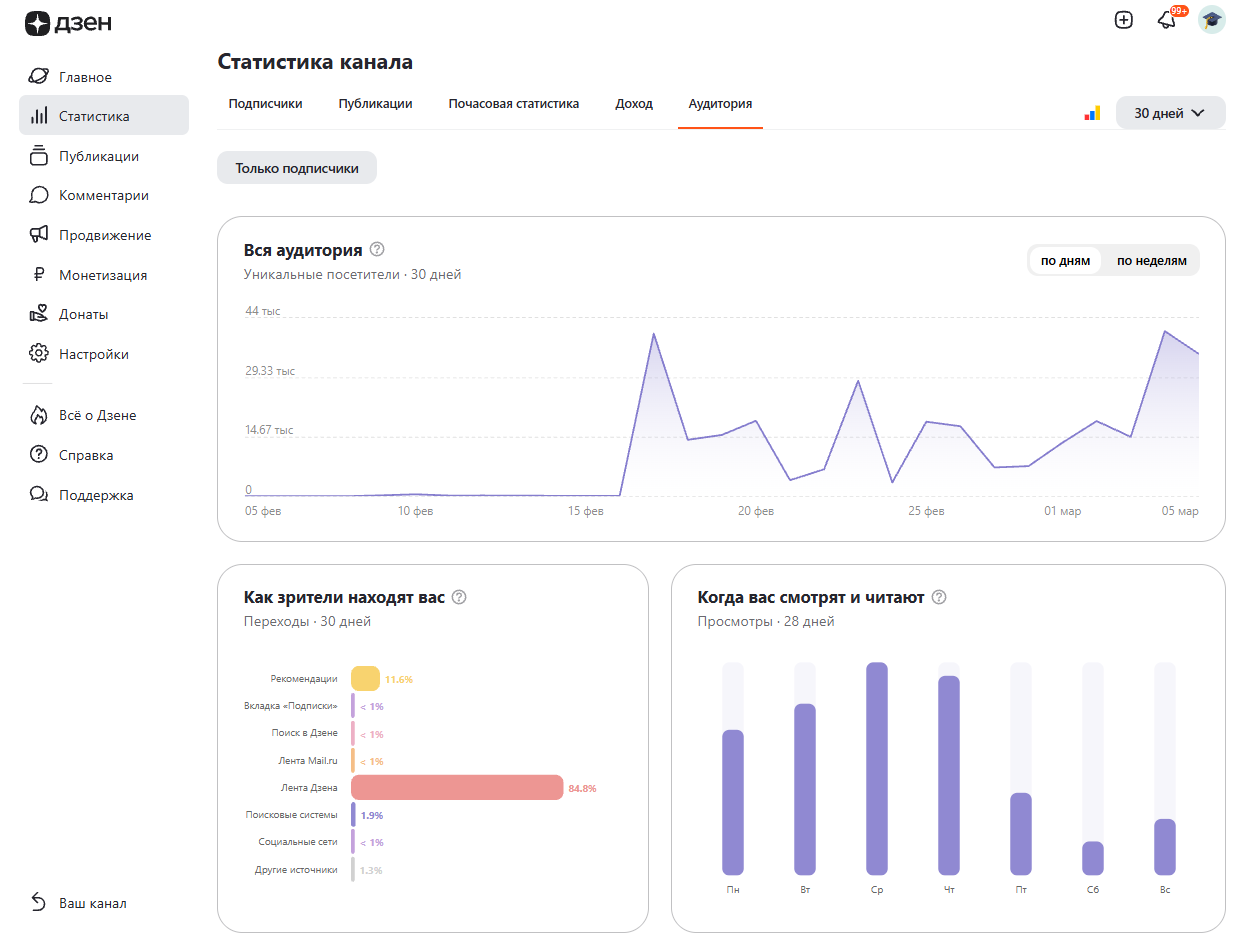Viewport: 1256px width, 933px height.
Task: Toggle the Только подписчики filter
Action: tap(297, 168)
